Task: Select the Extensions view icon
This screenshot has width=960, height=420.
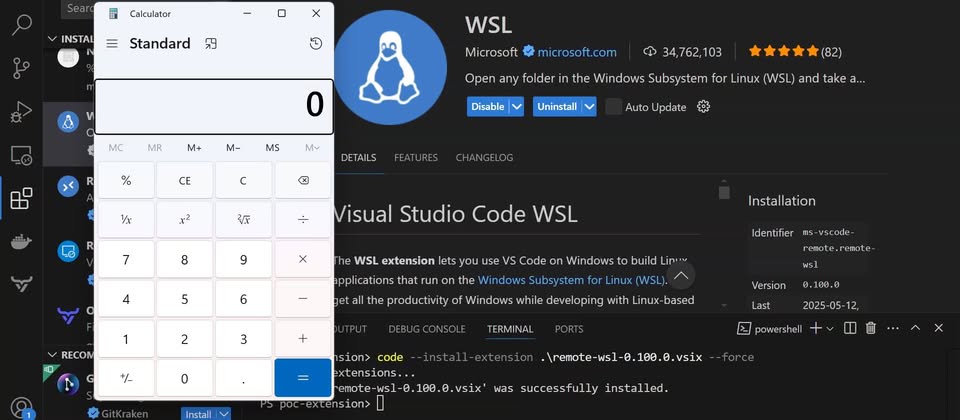Action: pyautogui.click(x=21, y=198)
